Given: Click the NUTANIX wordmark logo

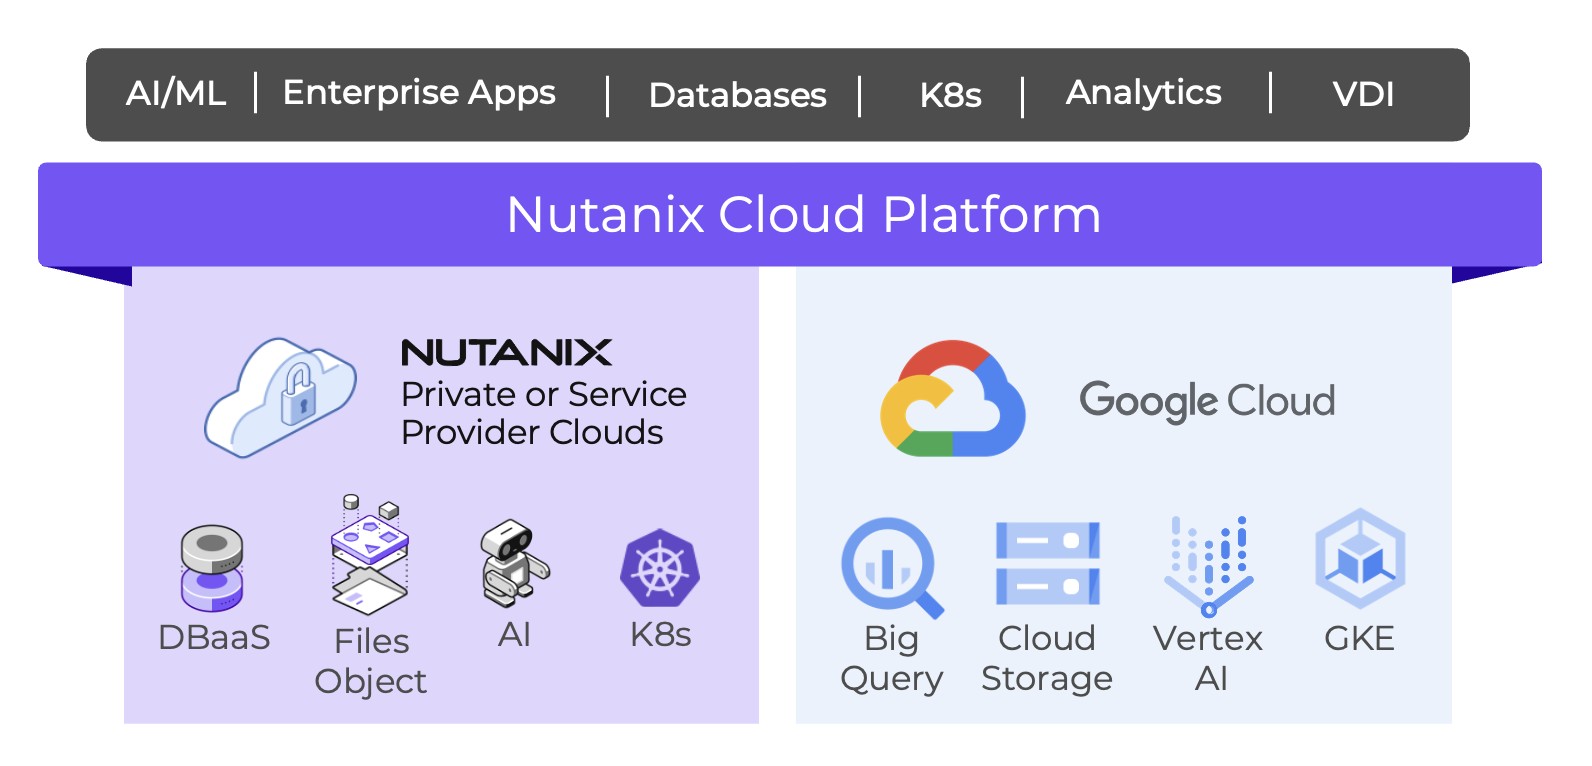Looking at the screenshot, I should [506, 353].
